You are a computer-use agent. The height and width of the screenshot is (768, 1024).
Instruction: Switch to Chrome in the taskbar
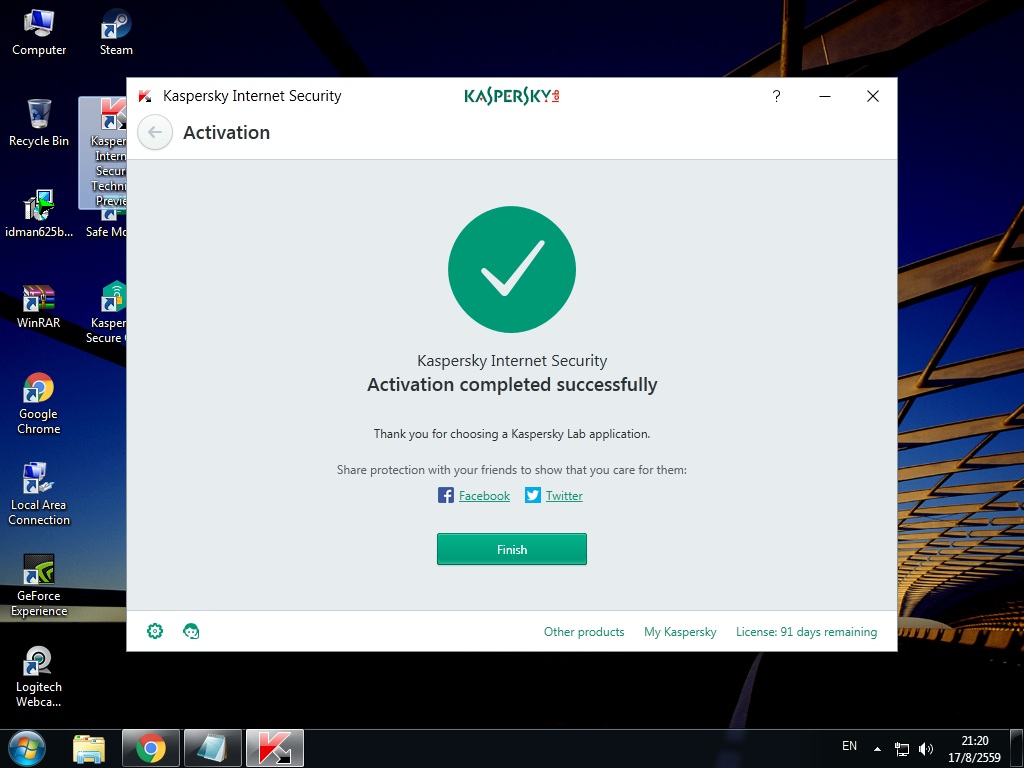[151, 748]
